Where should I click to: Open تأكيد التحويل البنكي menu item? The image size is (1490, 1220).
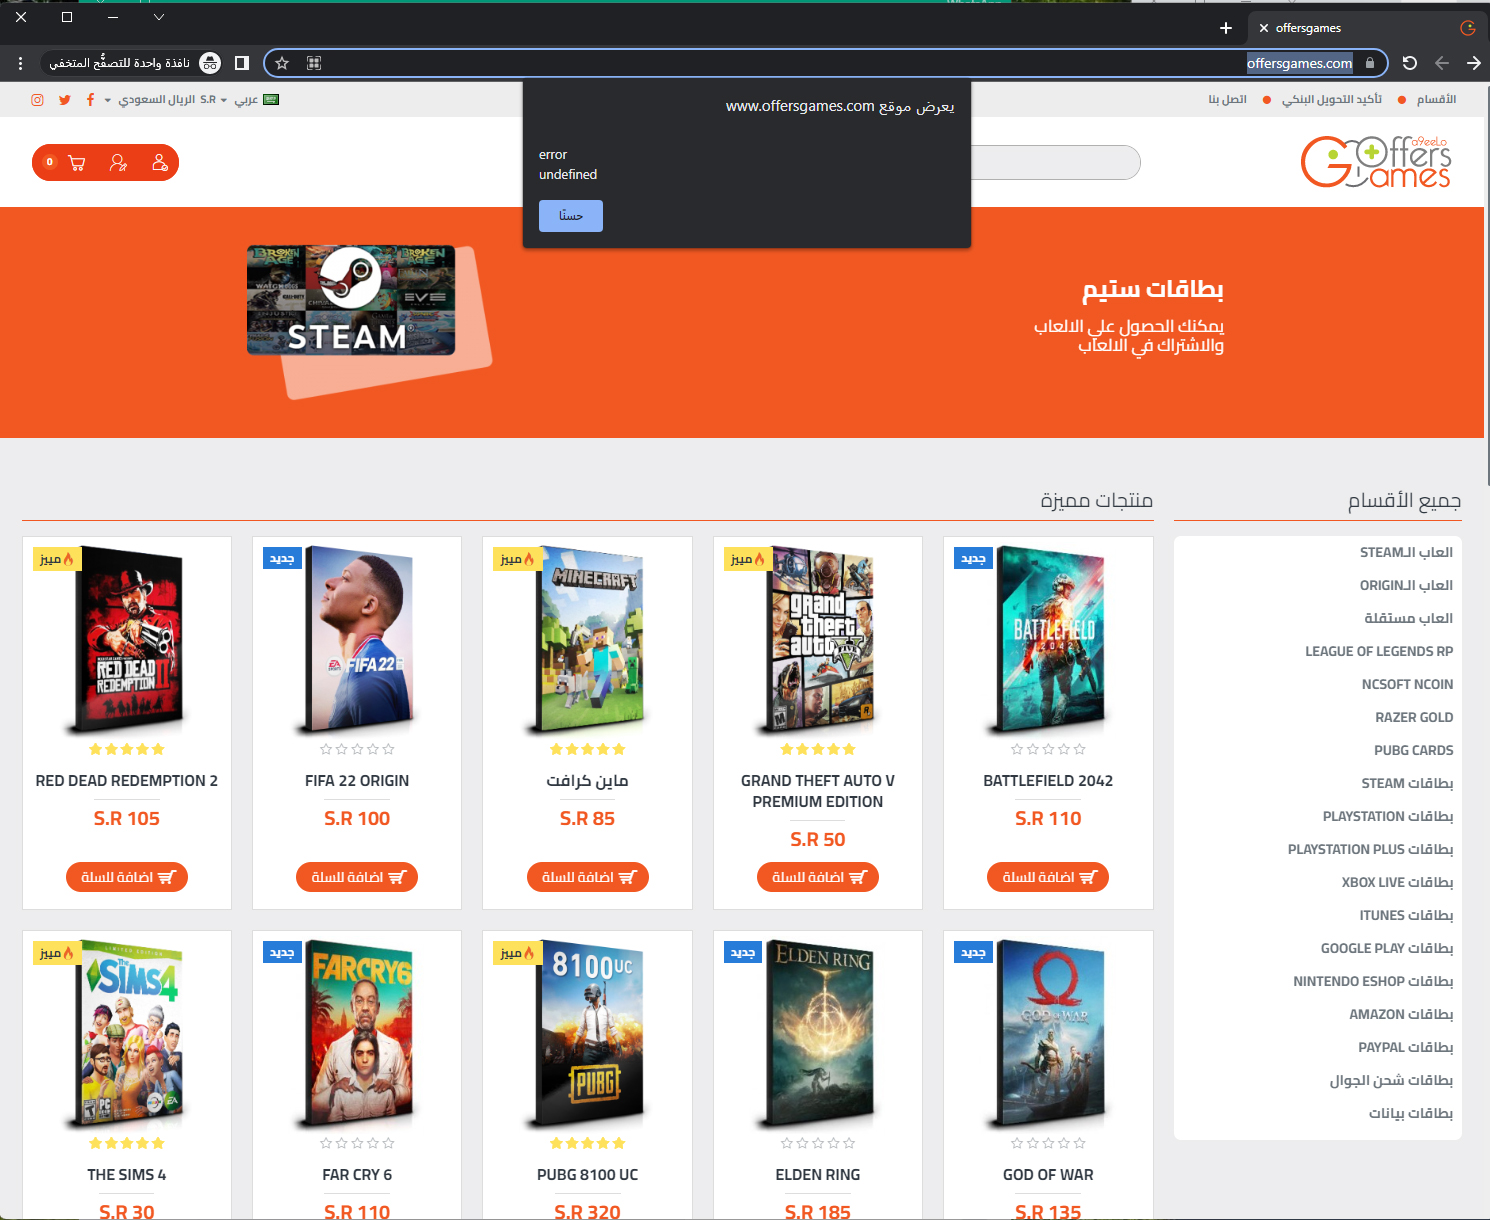1332,100
